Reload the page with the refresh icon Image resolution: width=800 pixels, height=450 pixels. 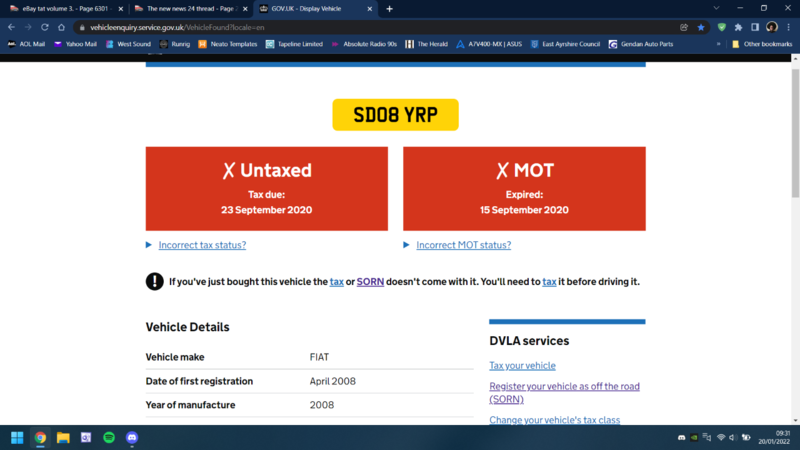[x=45, y=27]
